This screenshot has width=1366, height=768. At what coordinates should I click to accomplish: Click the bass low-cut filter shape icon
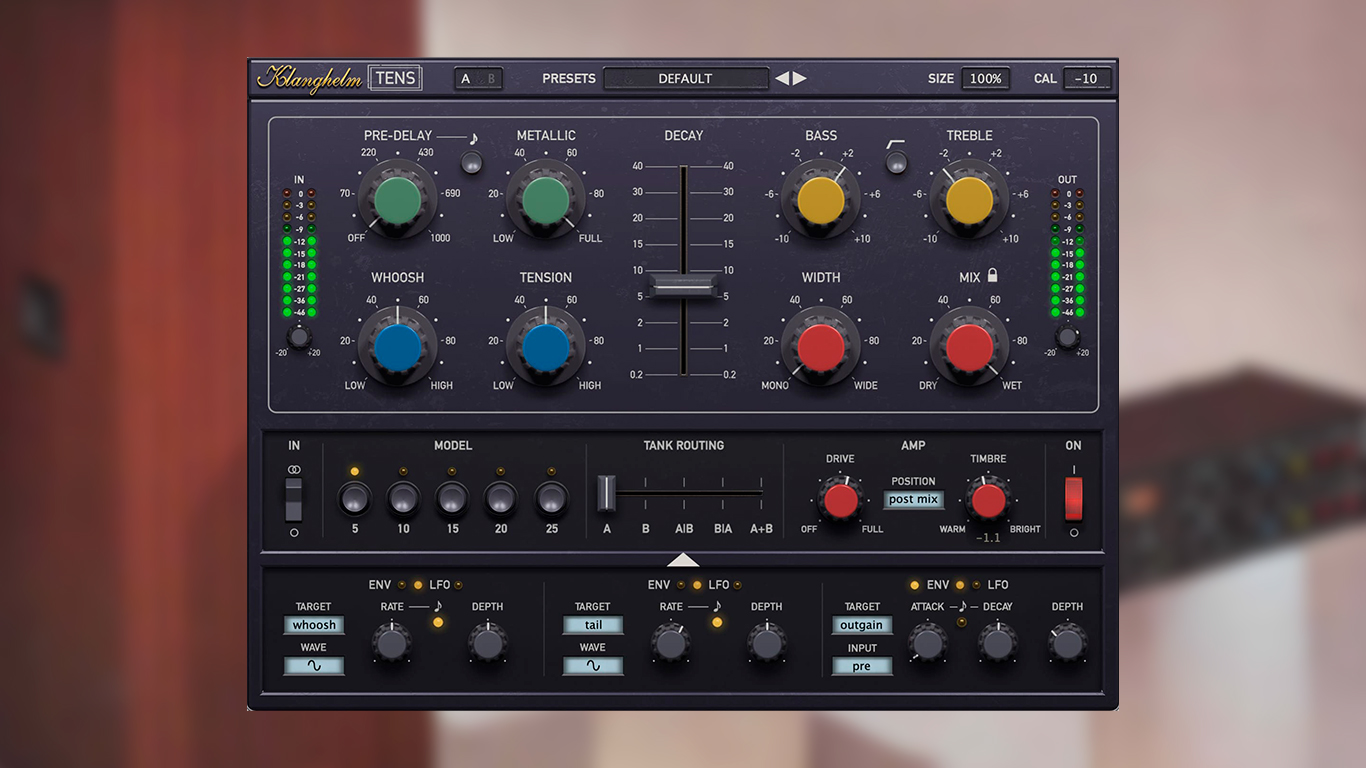coord(895,146)
